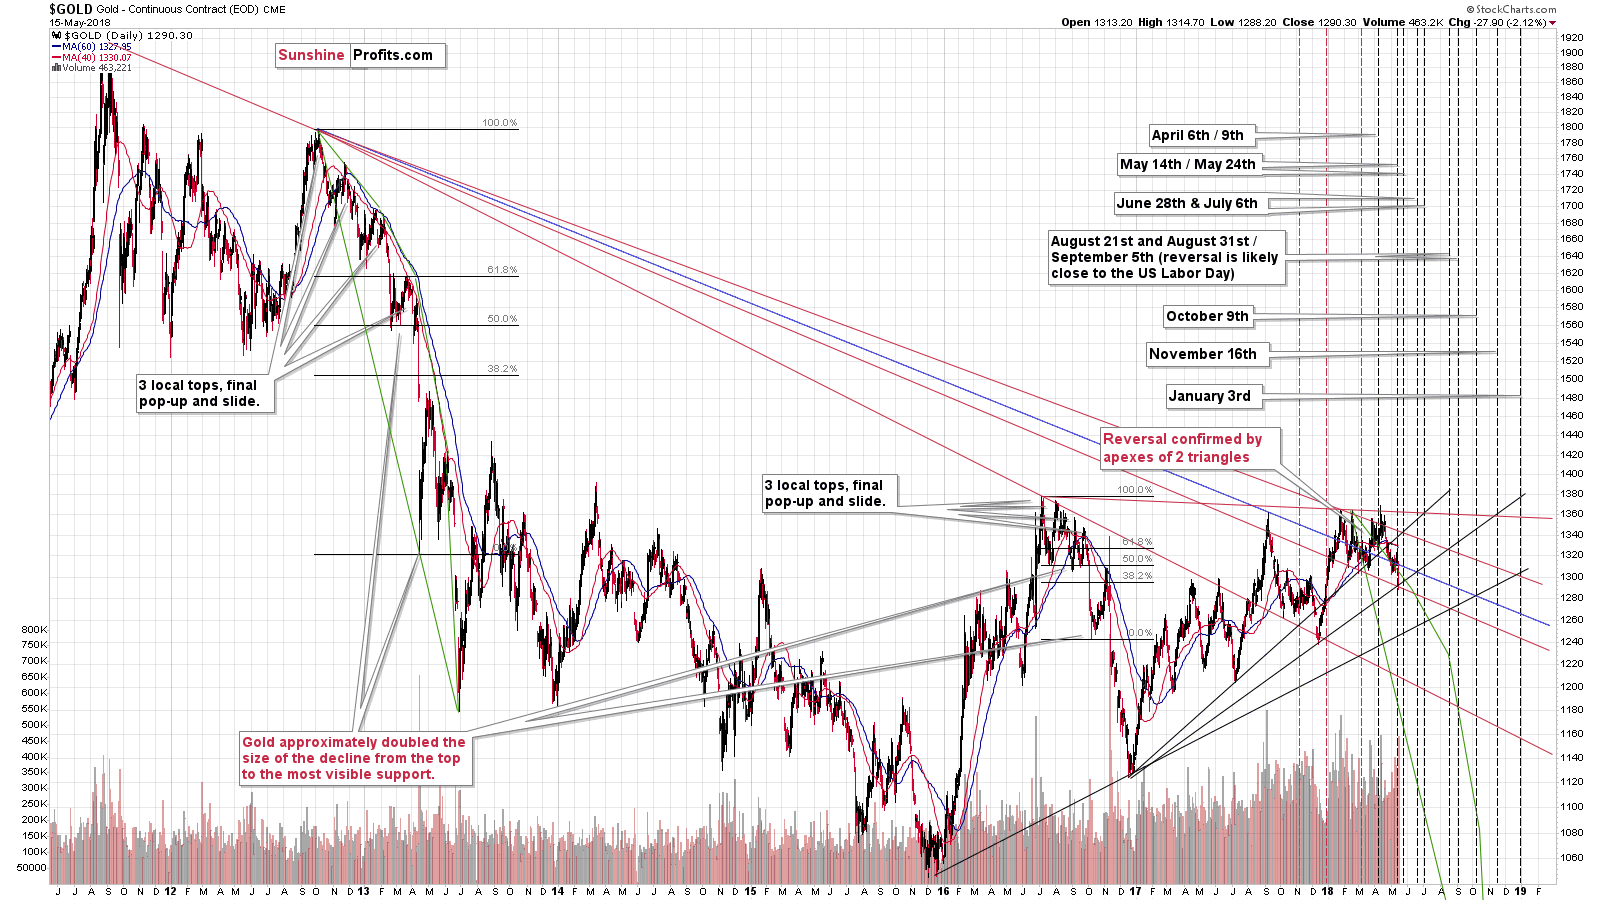Screen dimensions: 1600x900
Task: Click the 50000 volume axis label
Action: coord(32,867)
